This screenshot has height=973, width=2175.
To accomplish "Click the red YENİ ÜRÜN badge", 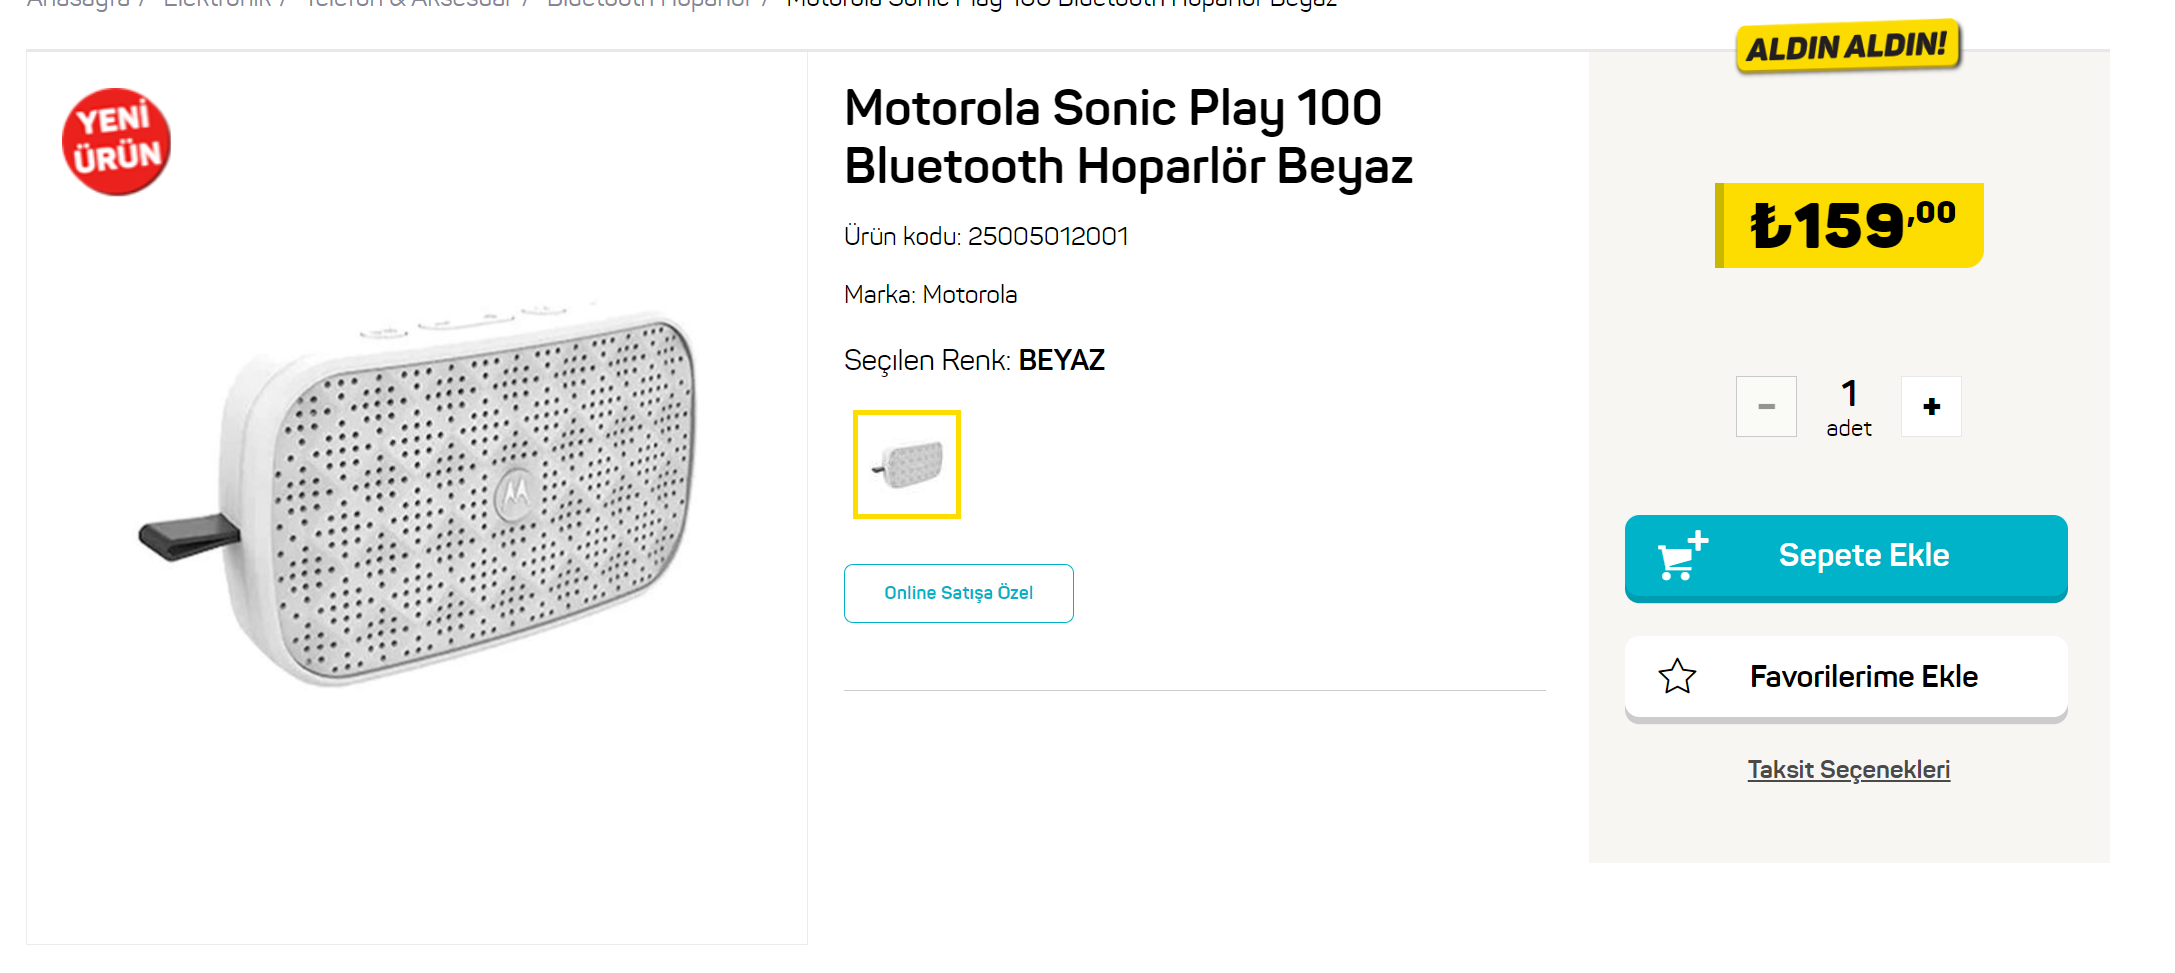I will 116,141.
